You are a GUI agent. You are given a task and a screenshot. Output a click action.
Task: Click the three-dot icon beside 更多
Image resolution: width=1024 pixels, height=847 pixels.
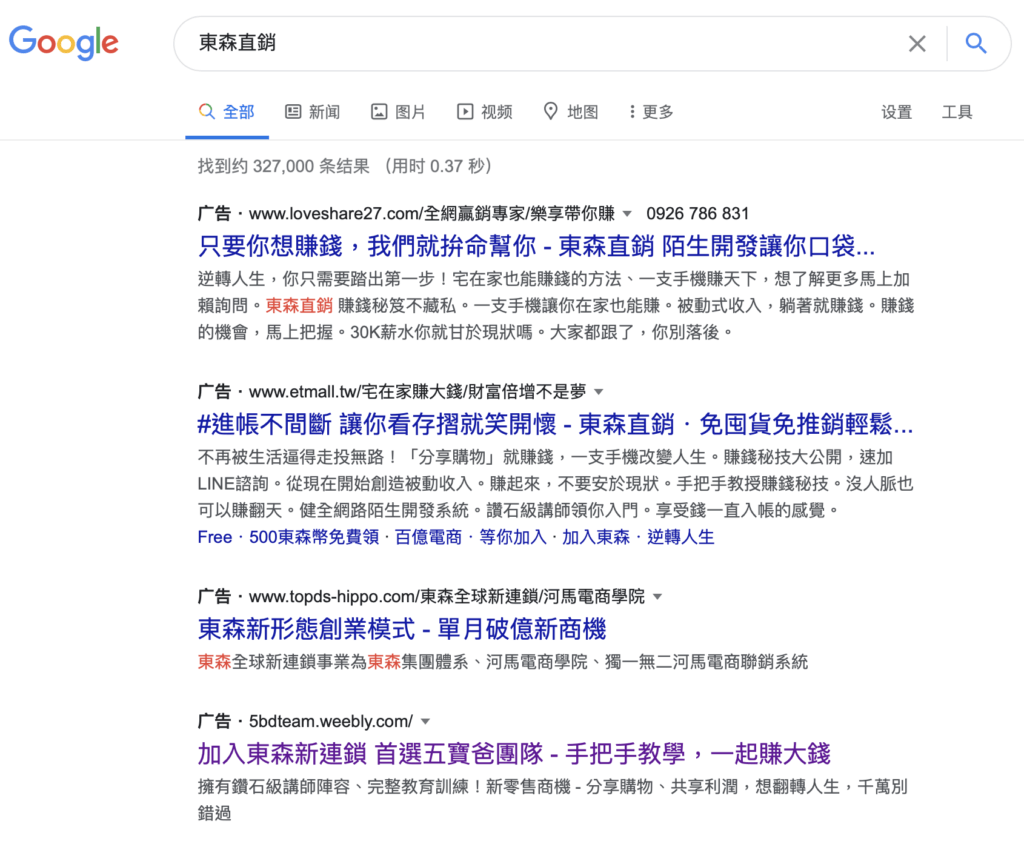pyautogui.click(x=632, y=112)
